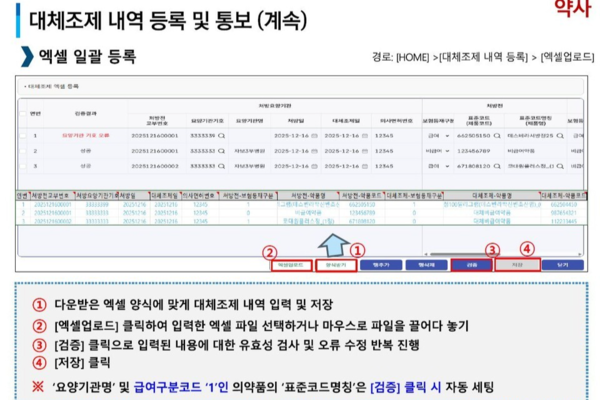The width and height of the screenshot is (600, 400).
Task: Click row 1 red validation error text
Action: tap(86, 136)
